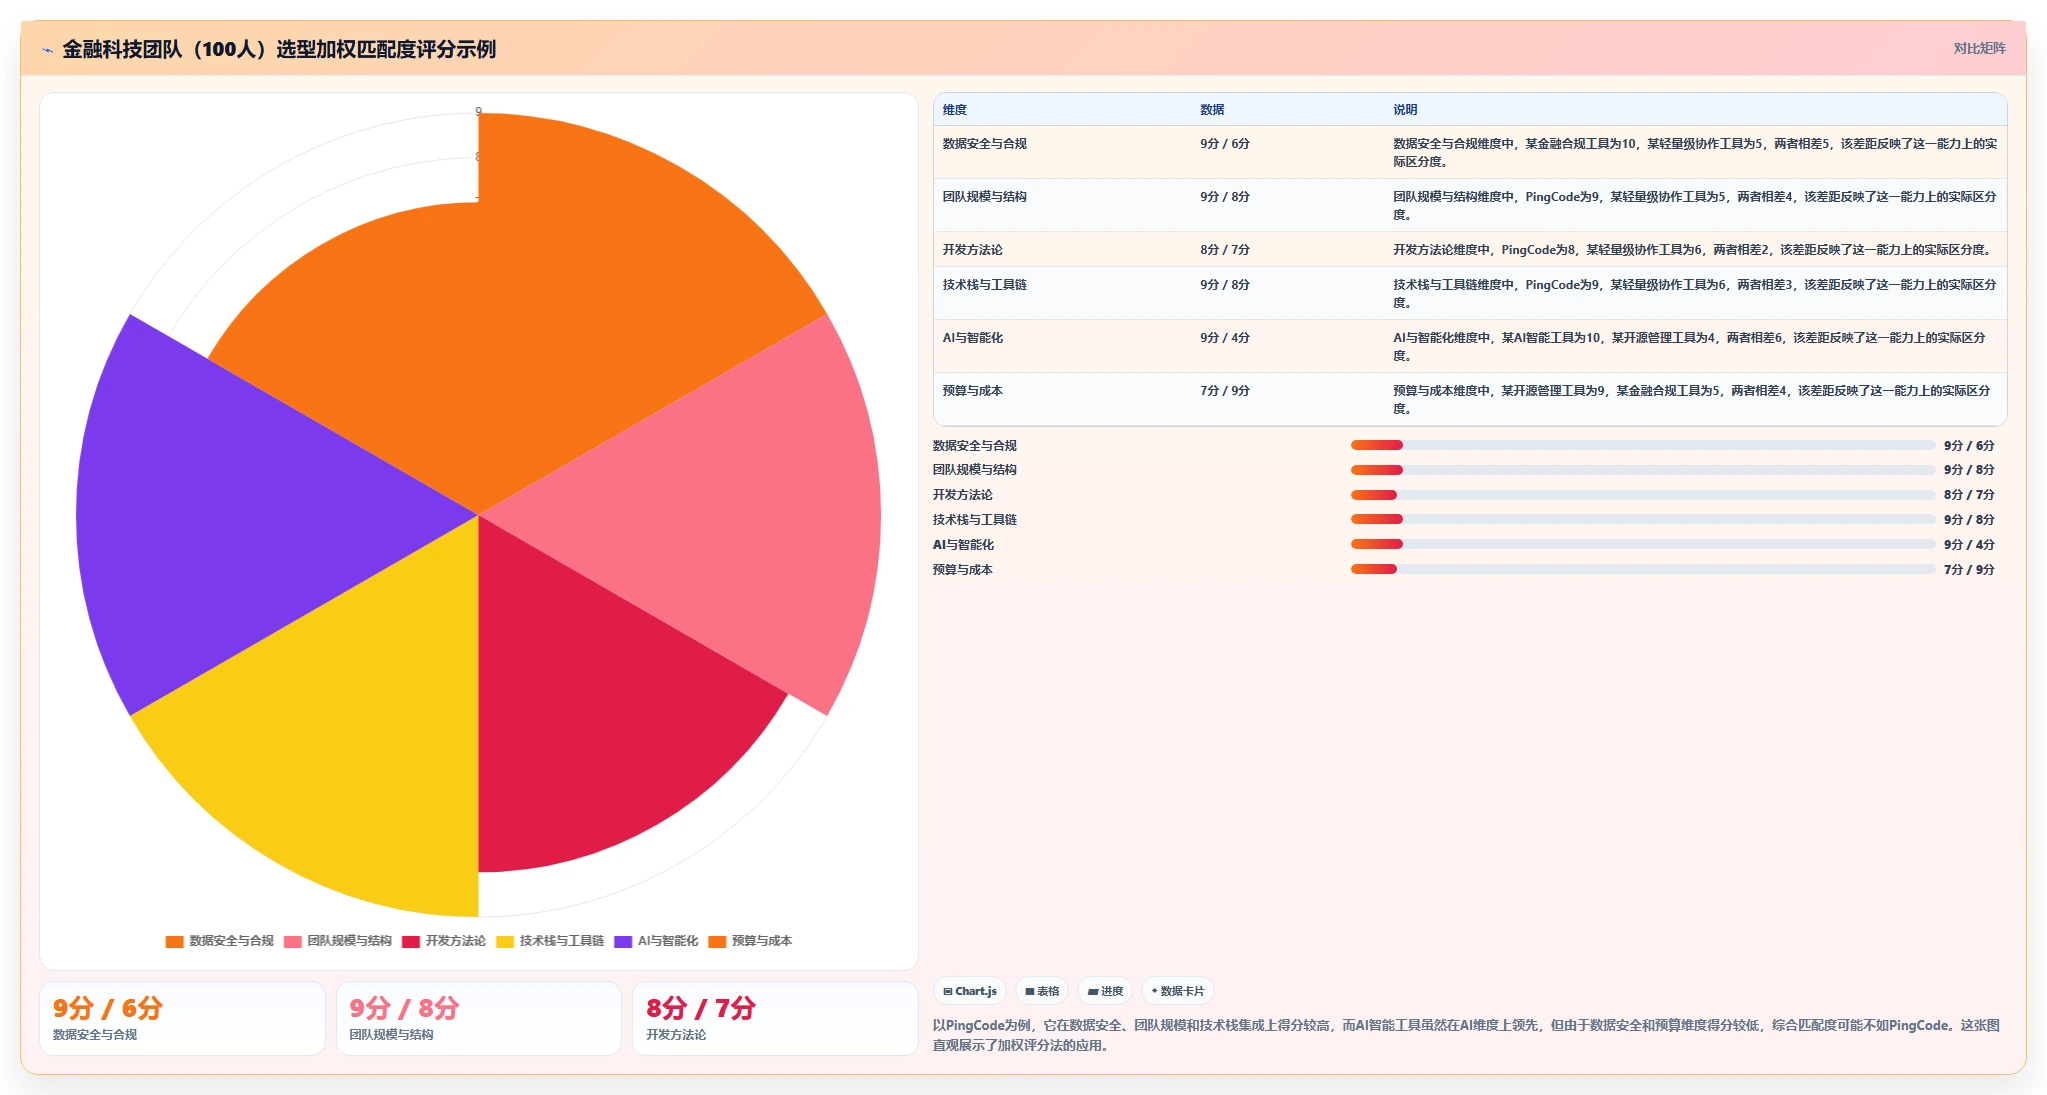Screen dimensions: 2047x1095
Task: Click the 进度 tag
Action: (x=1105, y=991)
